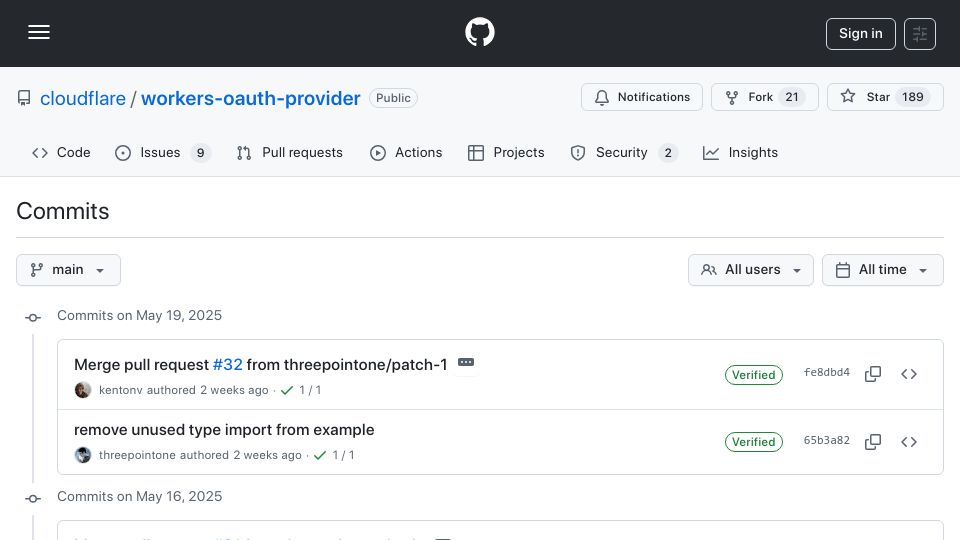View the Security tab

623,152
